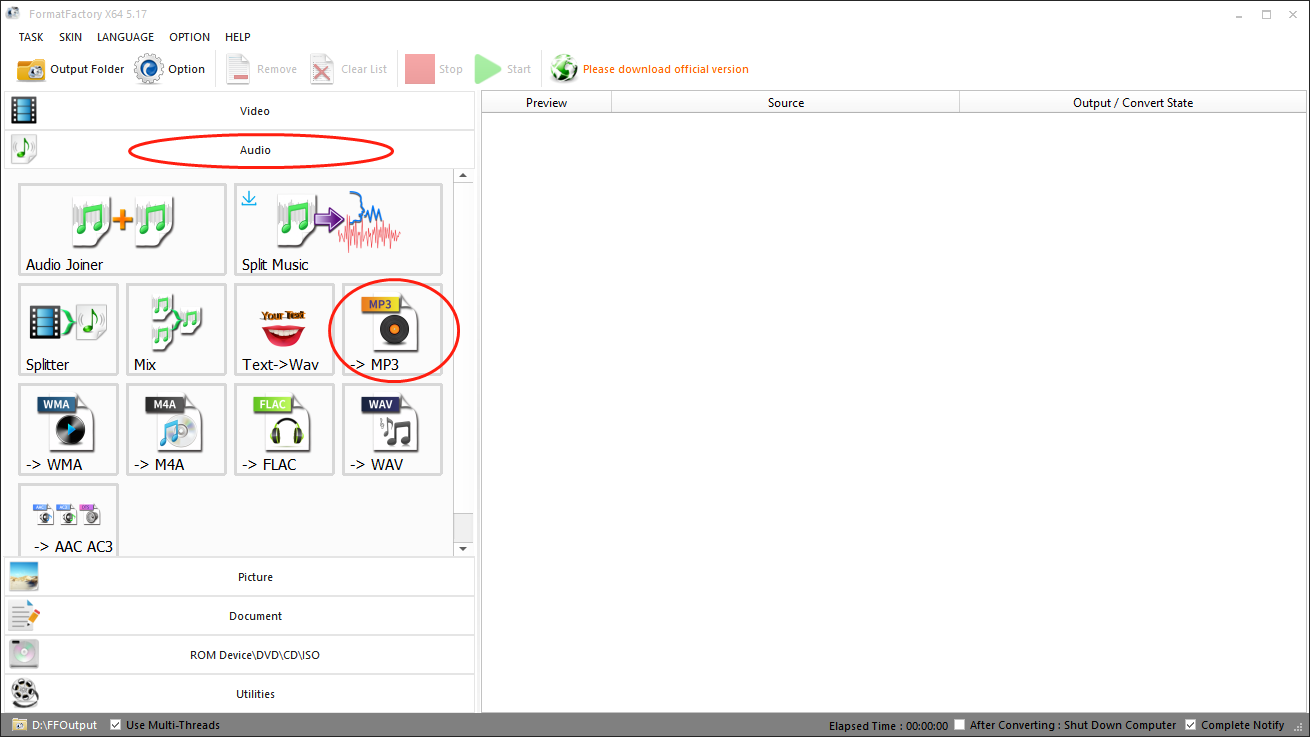
Task: Click the audio panel scroll up arrow
Action: pyautogui.click(x=463, y=176)
